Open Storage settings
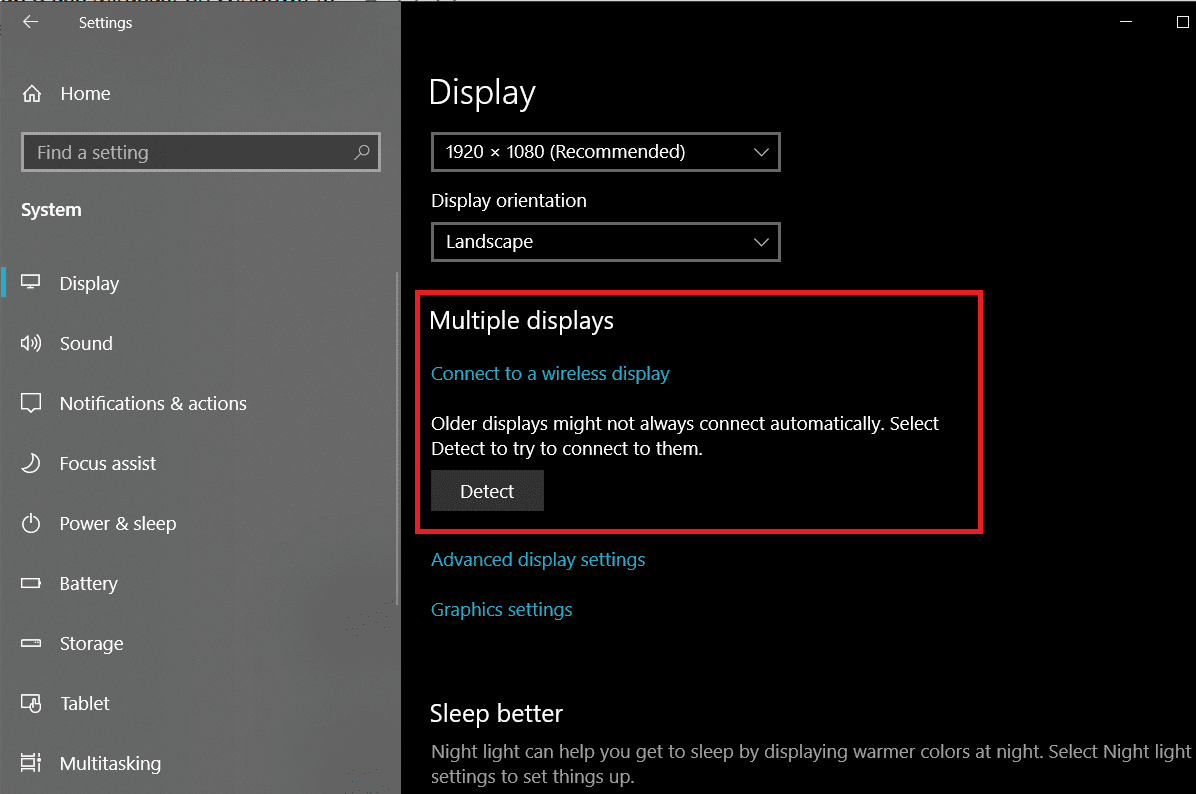Image resolution: width=1196 pixels, height=794 pixels. click(200, 643)
